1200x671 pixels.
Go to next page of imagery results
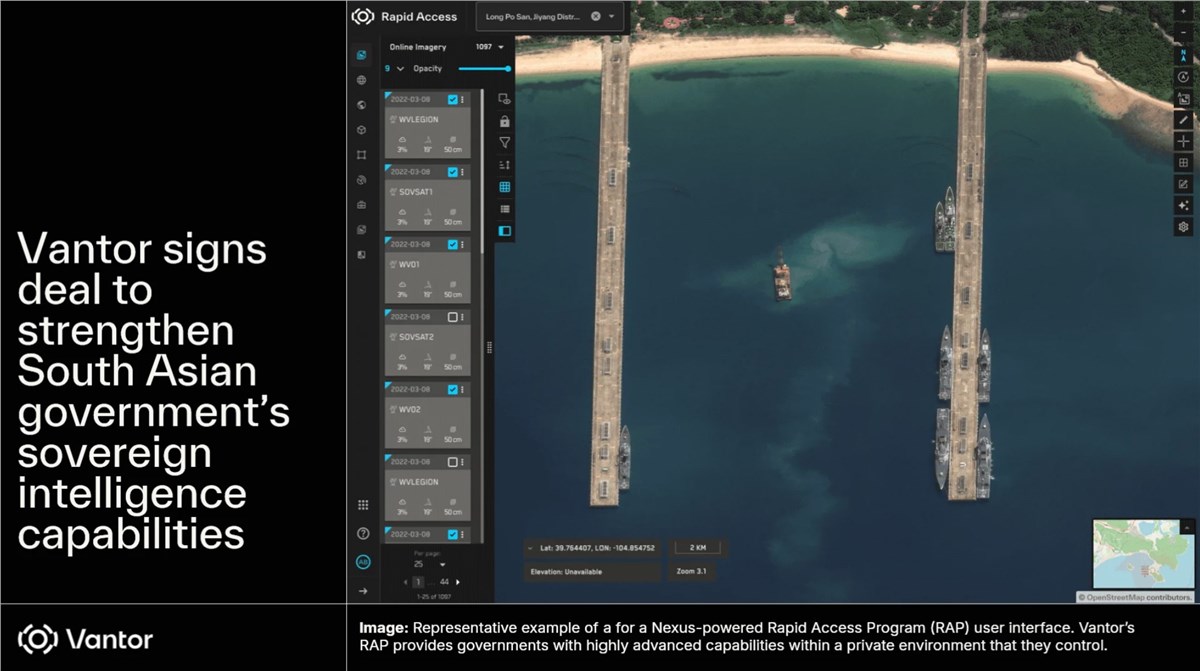coord(458,582)
